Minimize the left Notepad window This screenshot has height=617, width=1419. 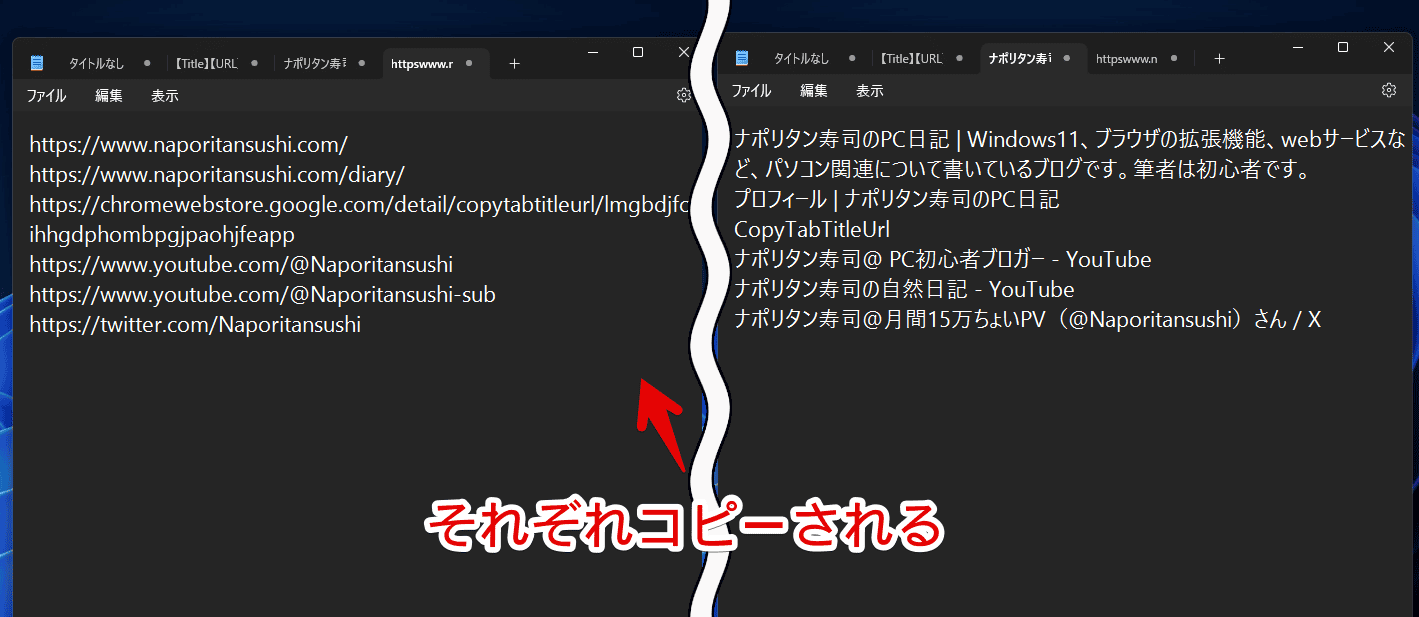592,51
